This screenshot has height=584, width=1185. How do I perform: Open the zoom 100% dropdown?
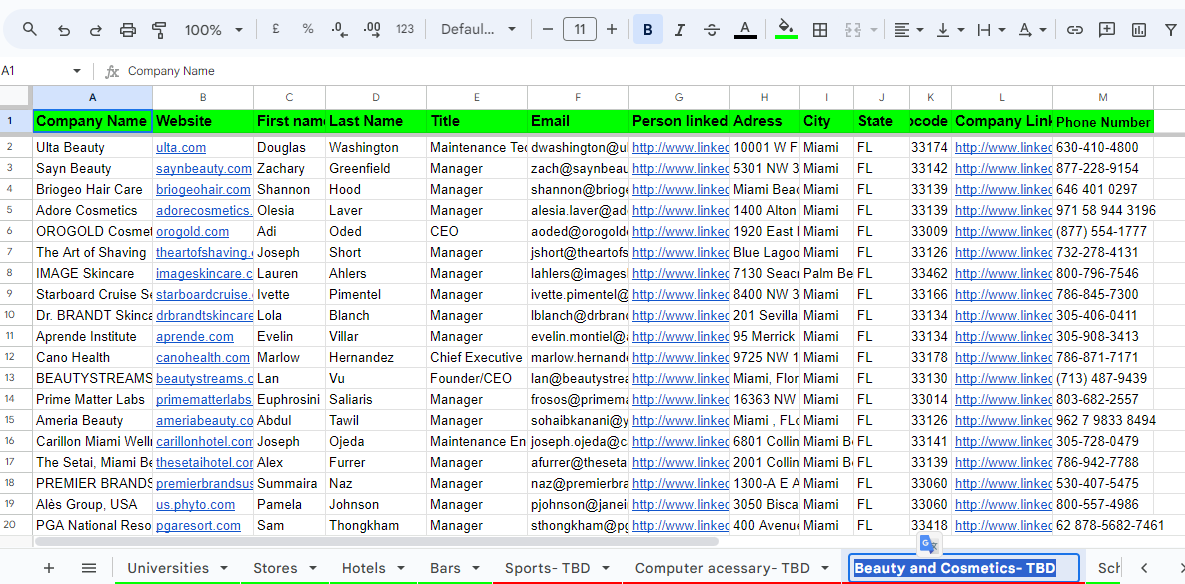point(213,30)
